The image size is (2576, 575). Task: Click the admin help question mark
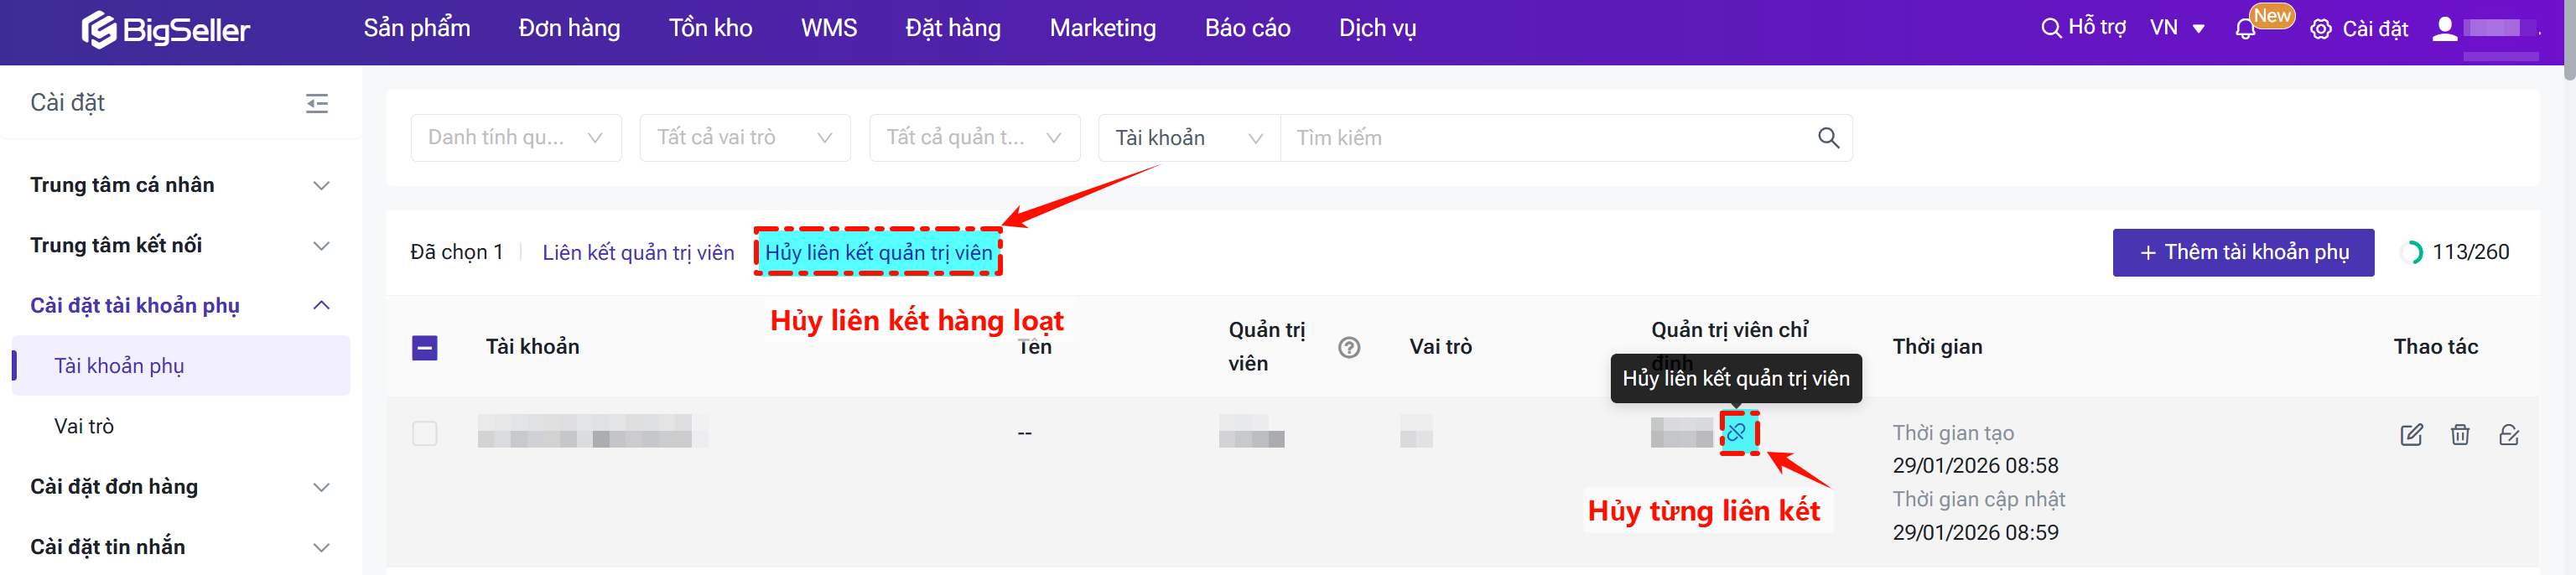coord(1349,347)
